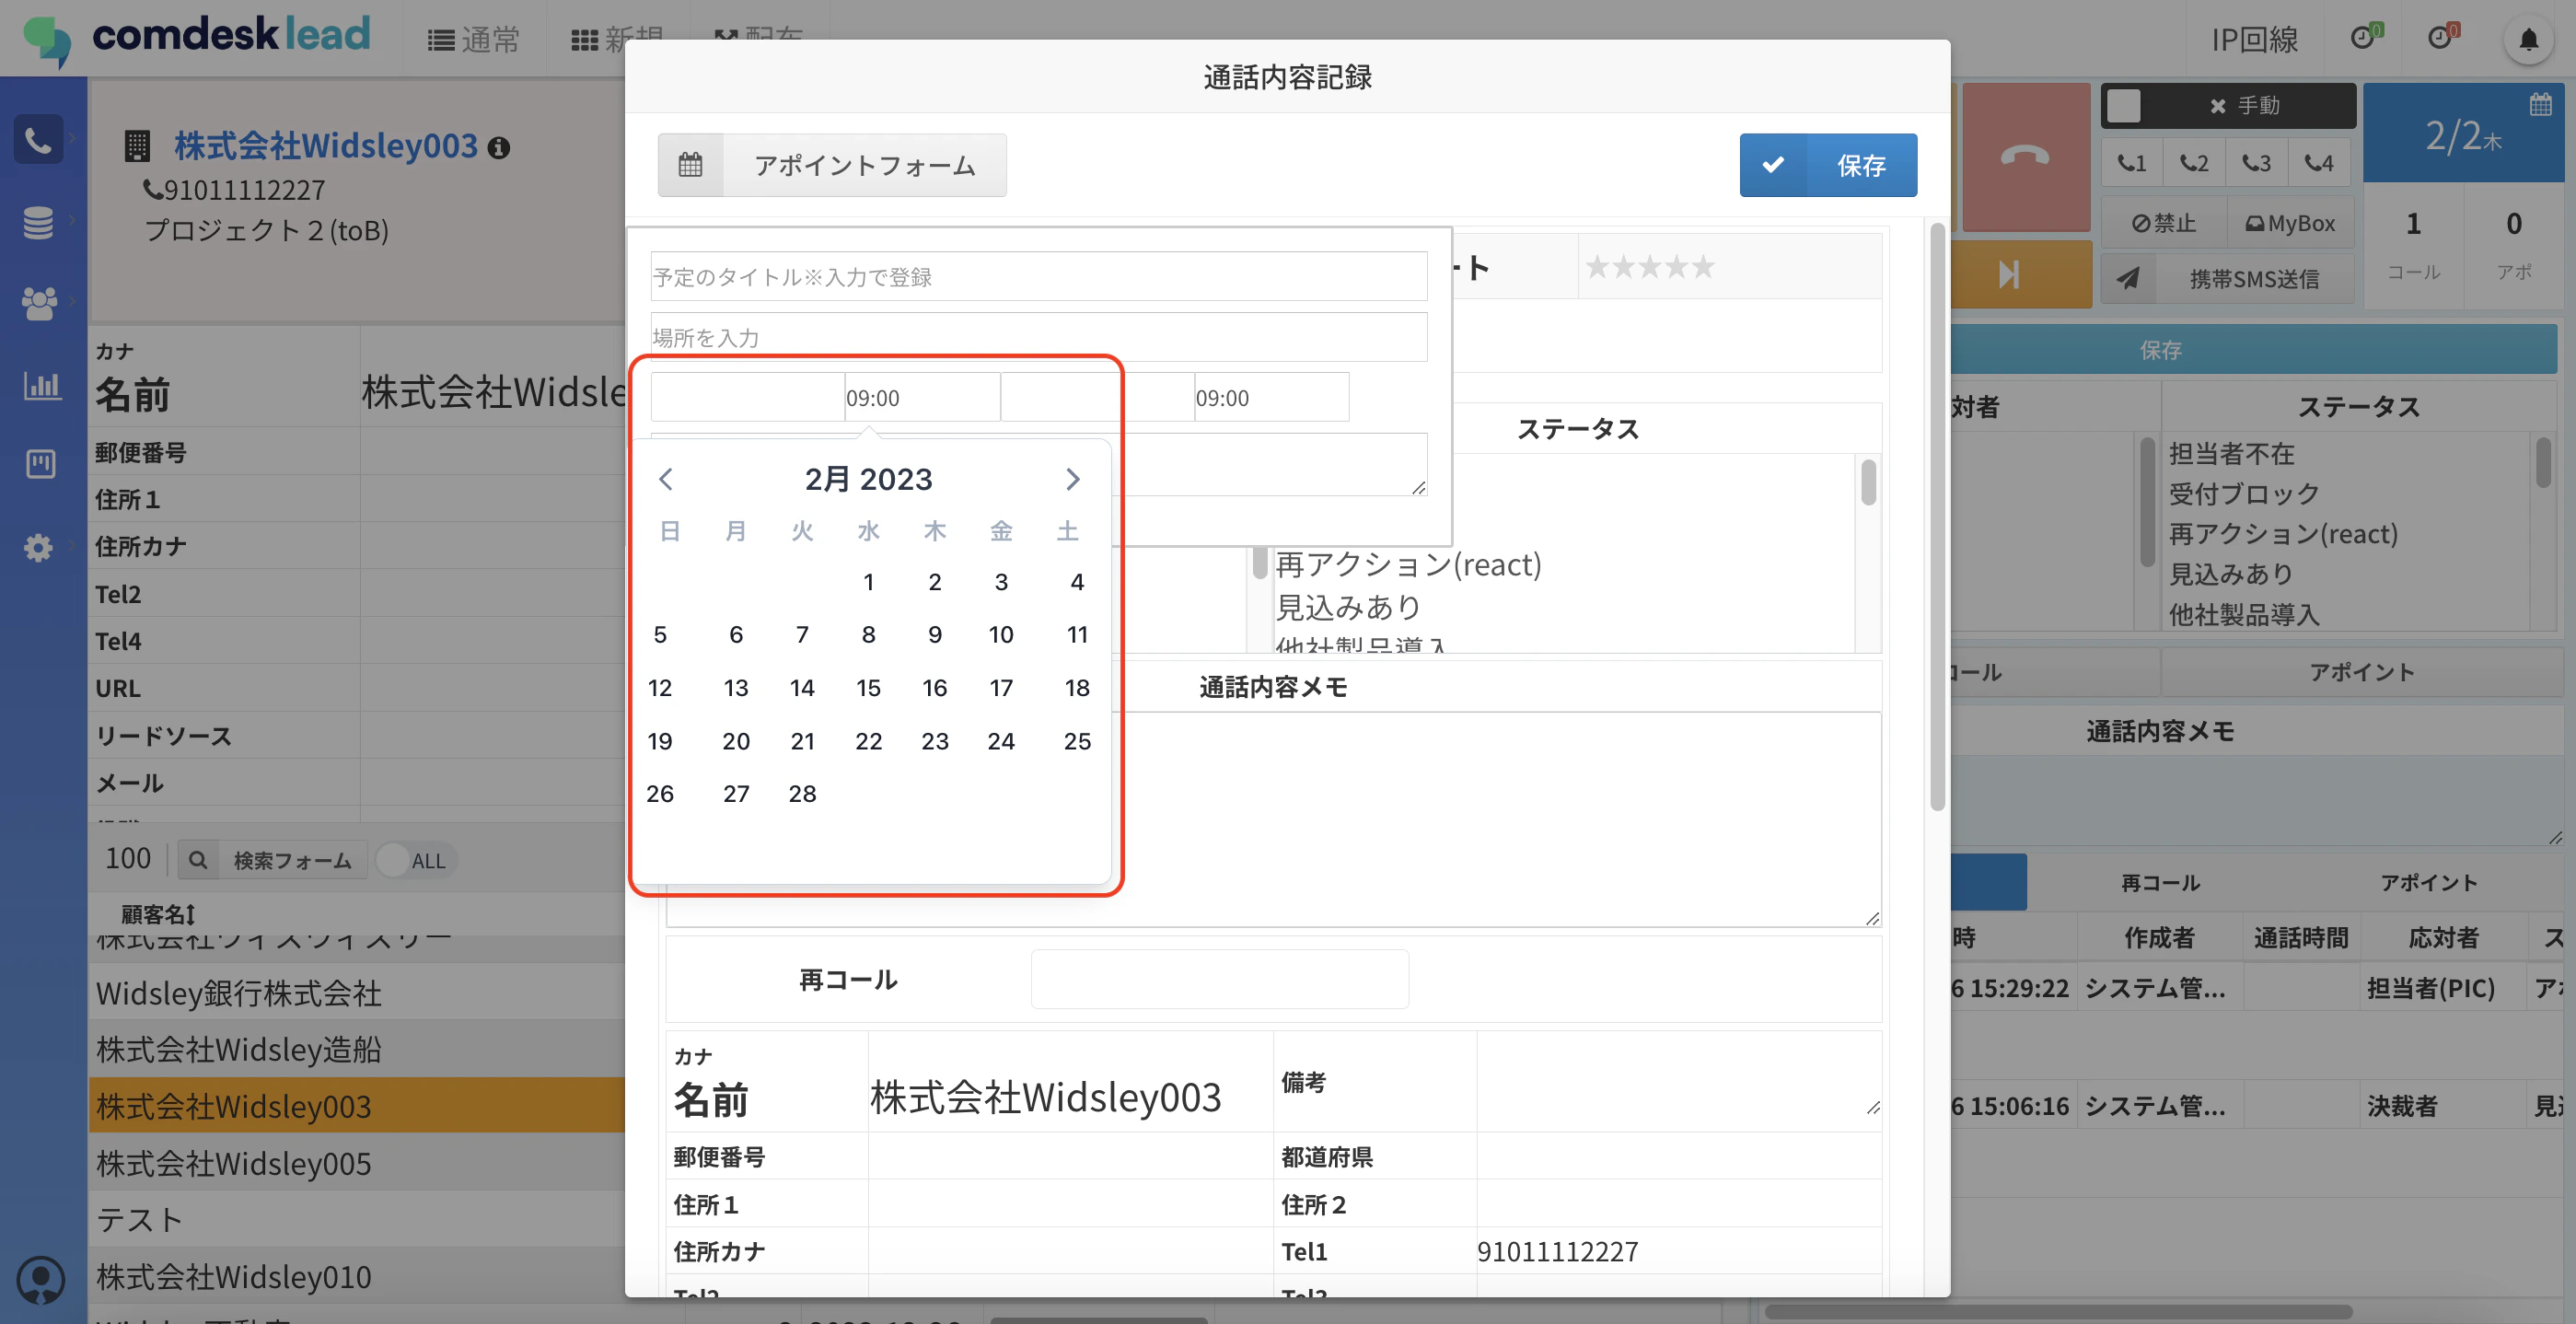Click the start date input field
2576x1324 pixels.
[747, 398]
